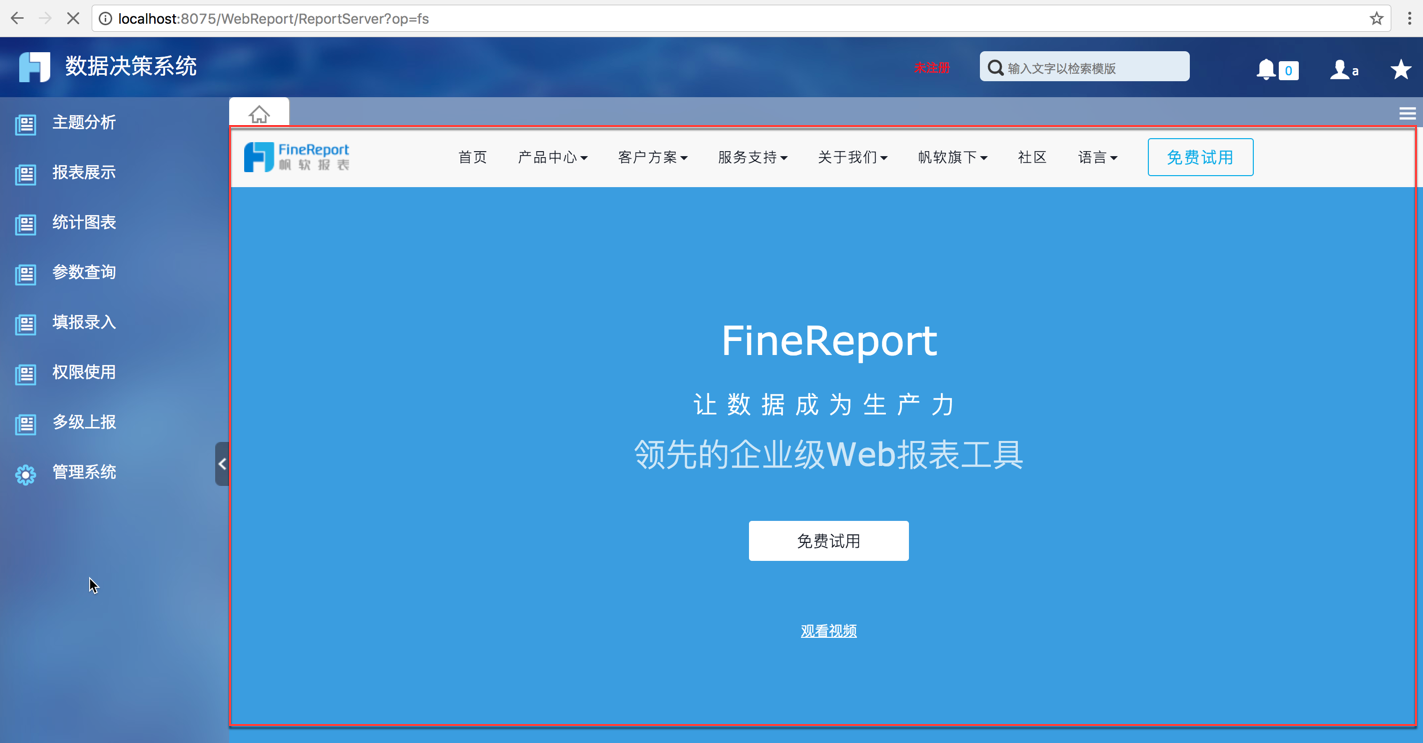
Task: Visit 社区 from the navigation bar
Action: coord(1032,157)
